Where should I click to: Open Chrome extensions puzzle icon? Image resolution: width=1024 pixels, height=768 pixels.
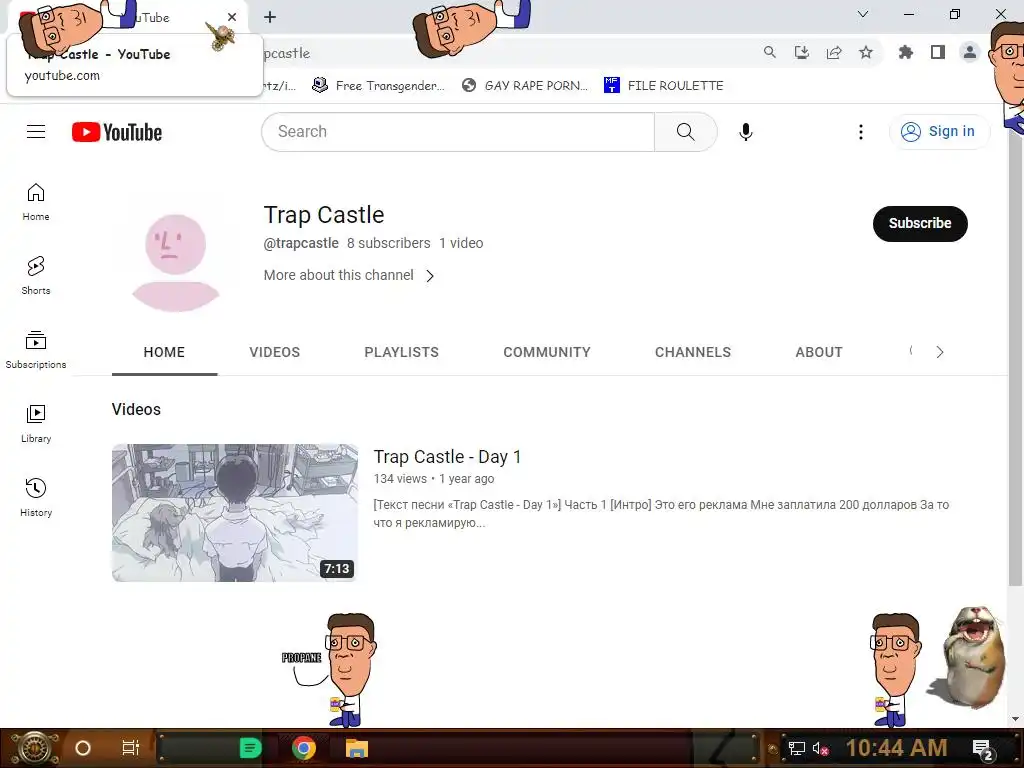(906, 52)
